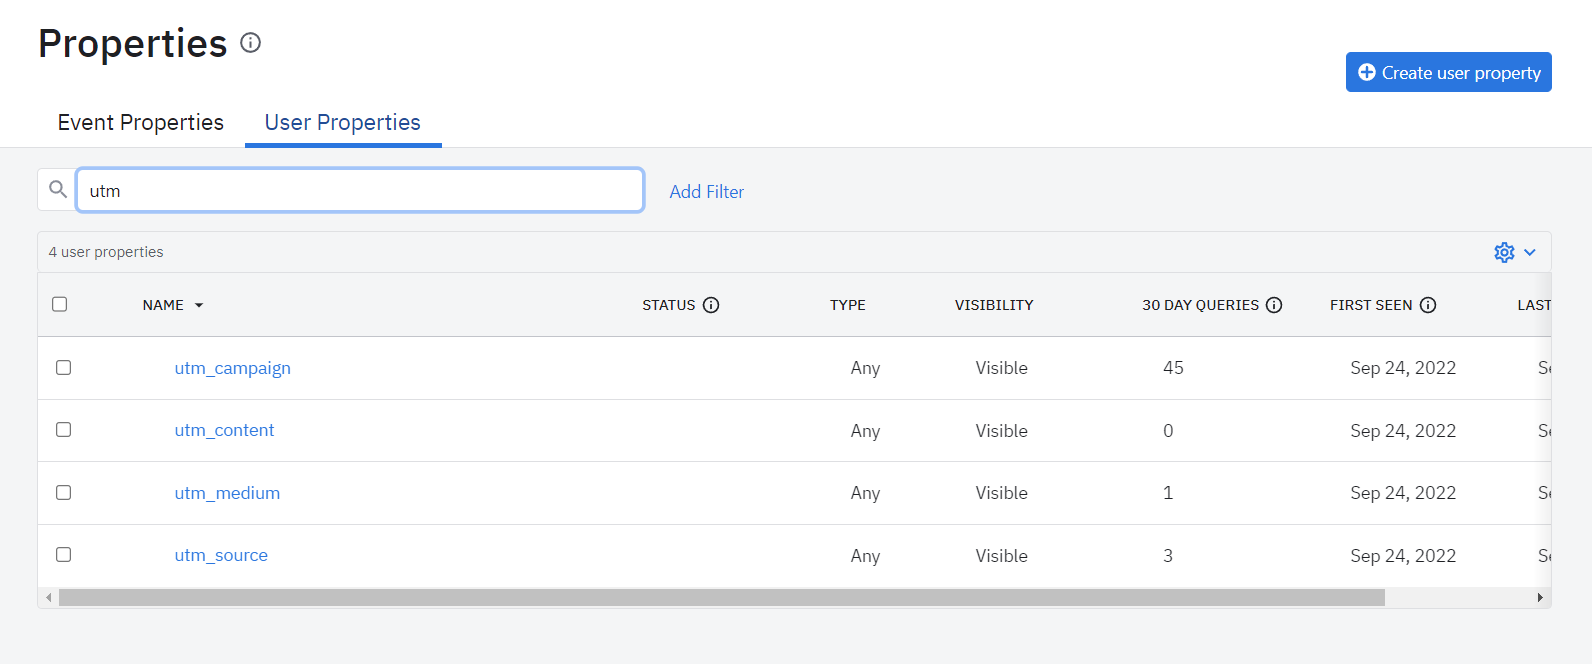Click the Status column info icon

coord(711,305)
